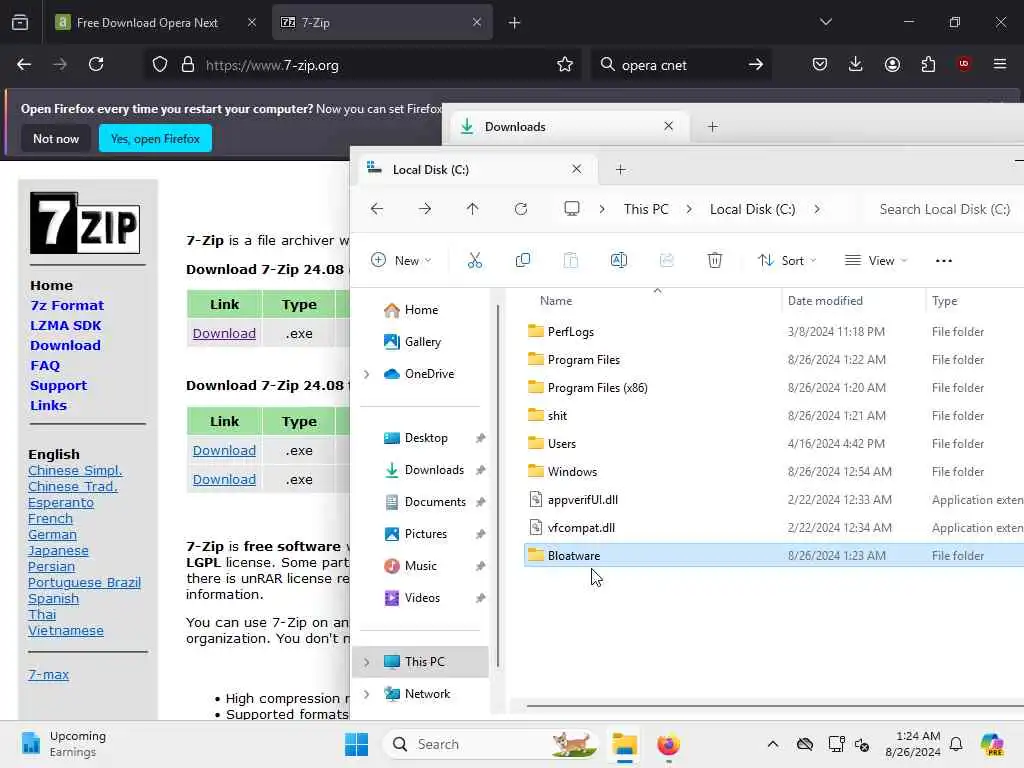Click the Paste clipboard icon in Explorer
This screenshot has width=1024, height=768.
tap(571, 261)
